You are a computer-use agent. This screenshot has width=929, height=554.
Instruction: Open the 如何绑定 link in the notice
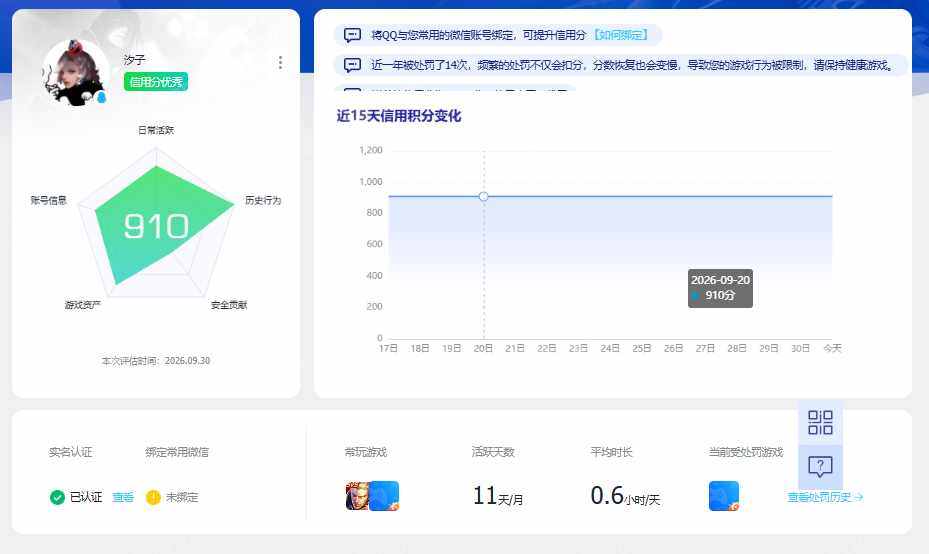(x=620, y=35)
